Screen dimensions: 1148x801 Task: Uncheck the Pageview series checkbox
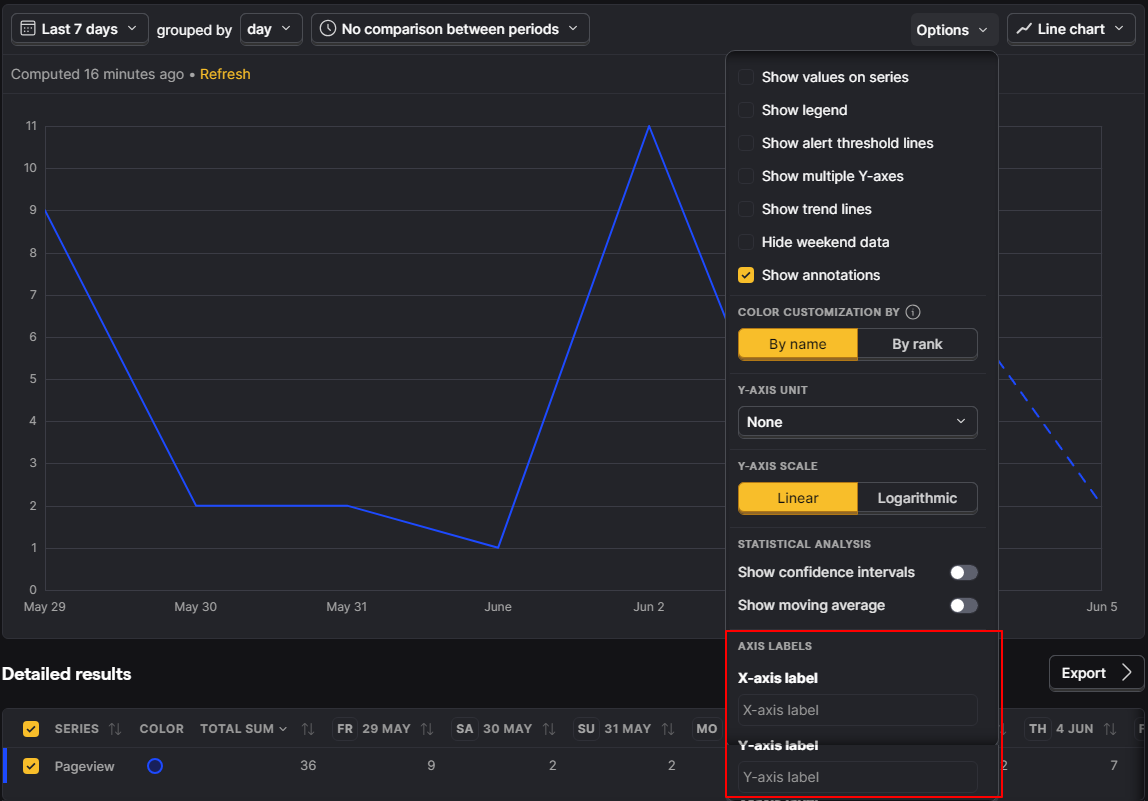click(31, 766)
